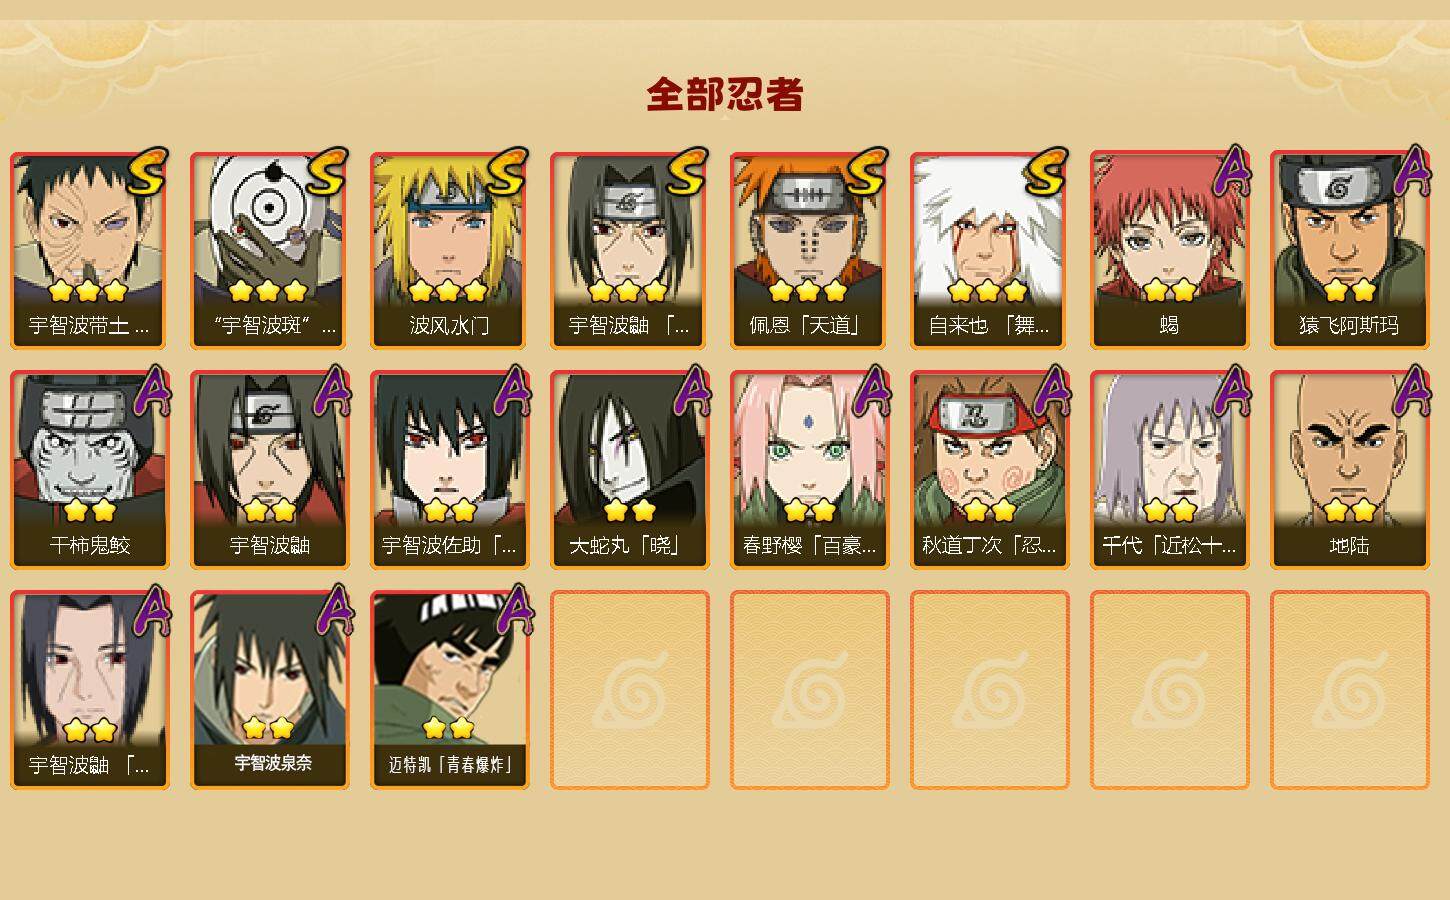Click the 干柿鬼鲛 character card
The height and width of the screenshot is (900, 1450).
click(90, 470)
